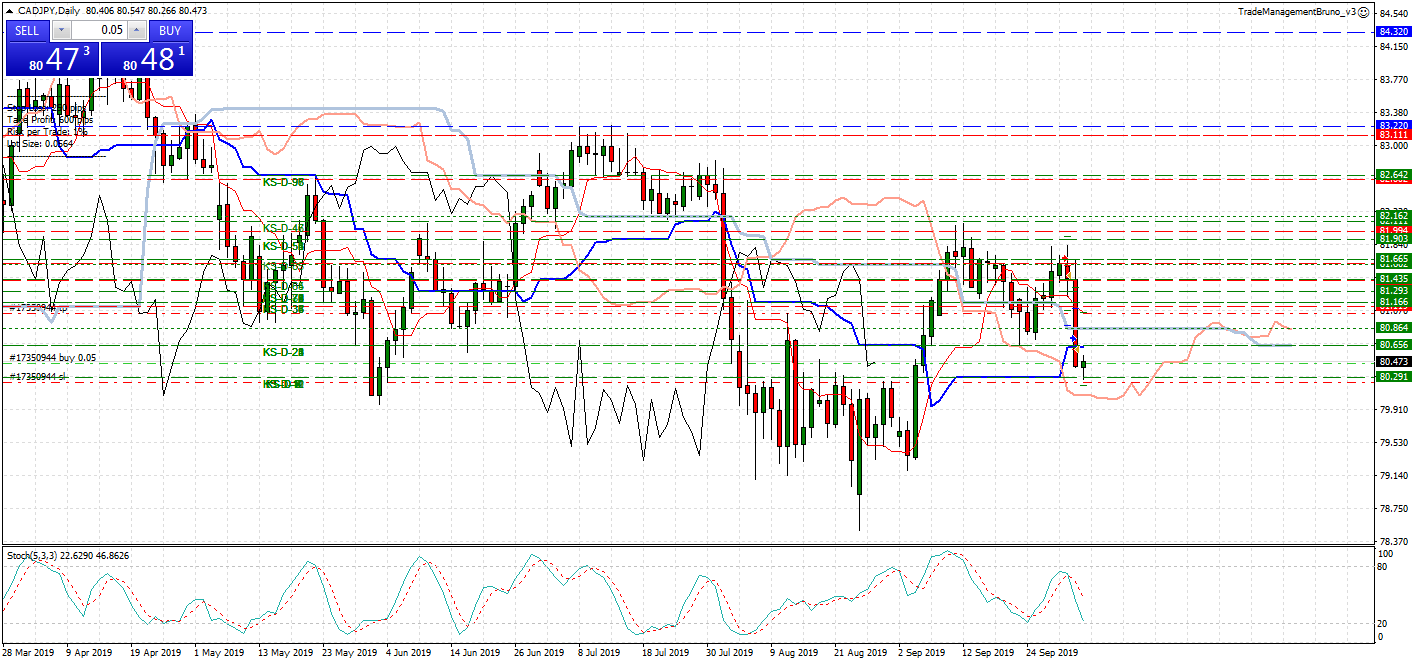Click the expert advisor smiley face icon
The width and height of the screenshot is (1415, 664).
coord(1363,11)
